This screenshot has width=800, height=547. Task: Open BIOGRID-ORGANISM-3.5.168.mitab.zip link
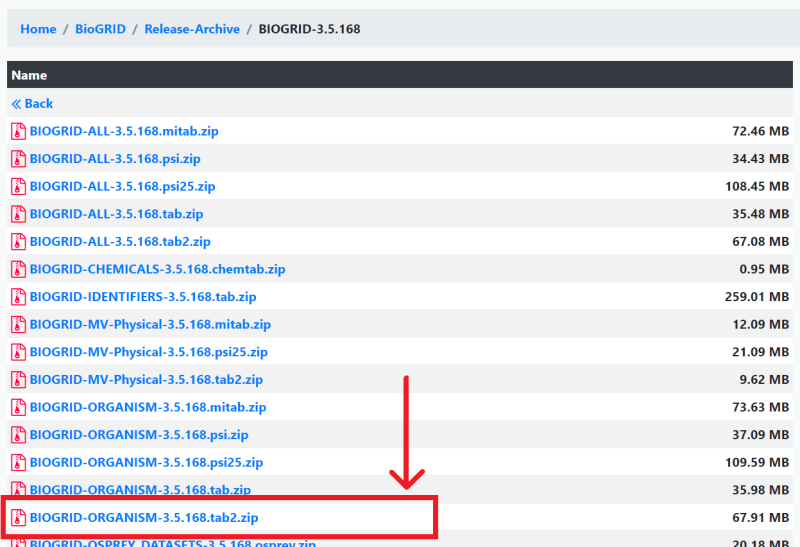point(148,407)
